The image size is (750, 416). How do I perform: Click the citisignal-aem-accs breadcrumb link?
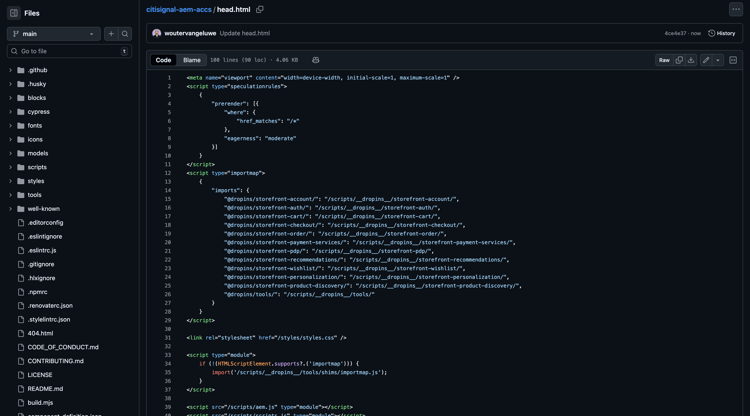coord(178,10)
